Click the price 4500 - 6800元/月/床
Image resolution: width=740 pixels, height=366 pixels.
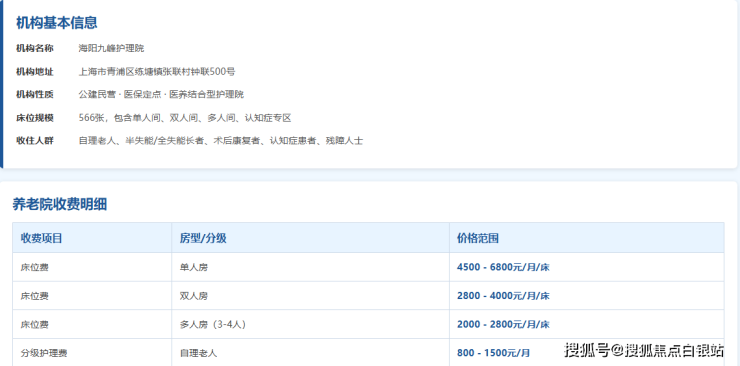[x=503, y=267]
